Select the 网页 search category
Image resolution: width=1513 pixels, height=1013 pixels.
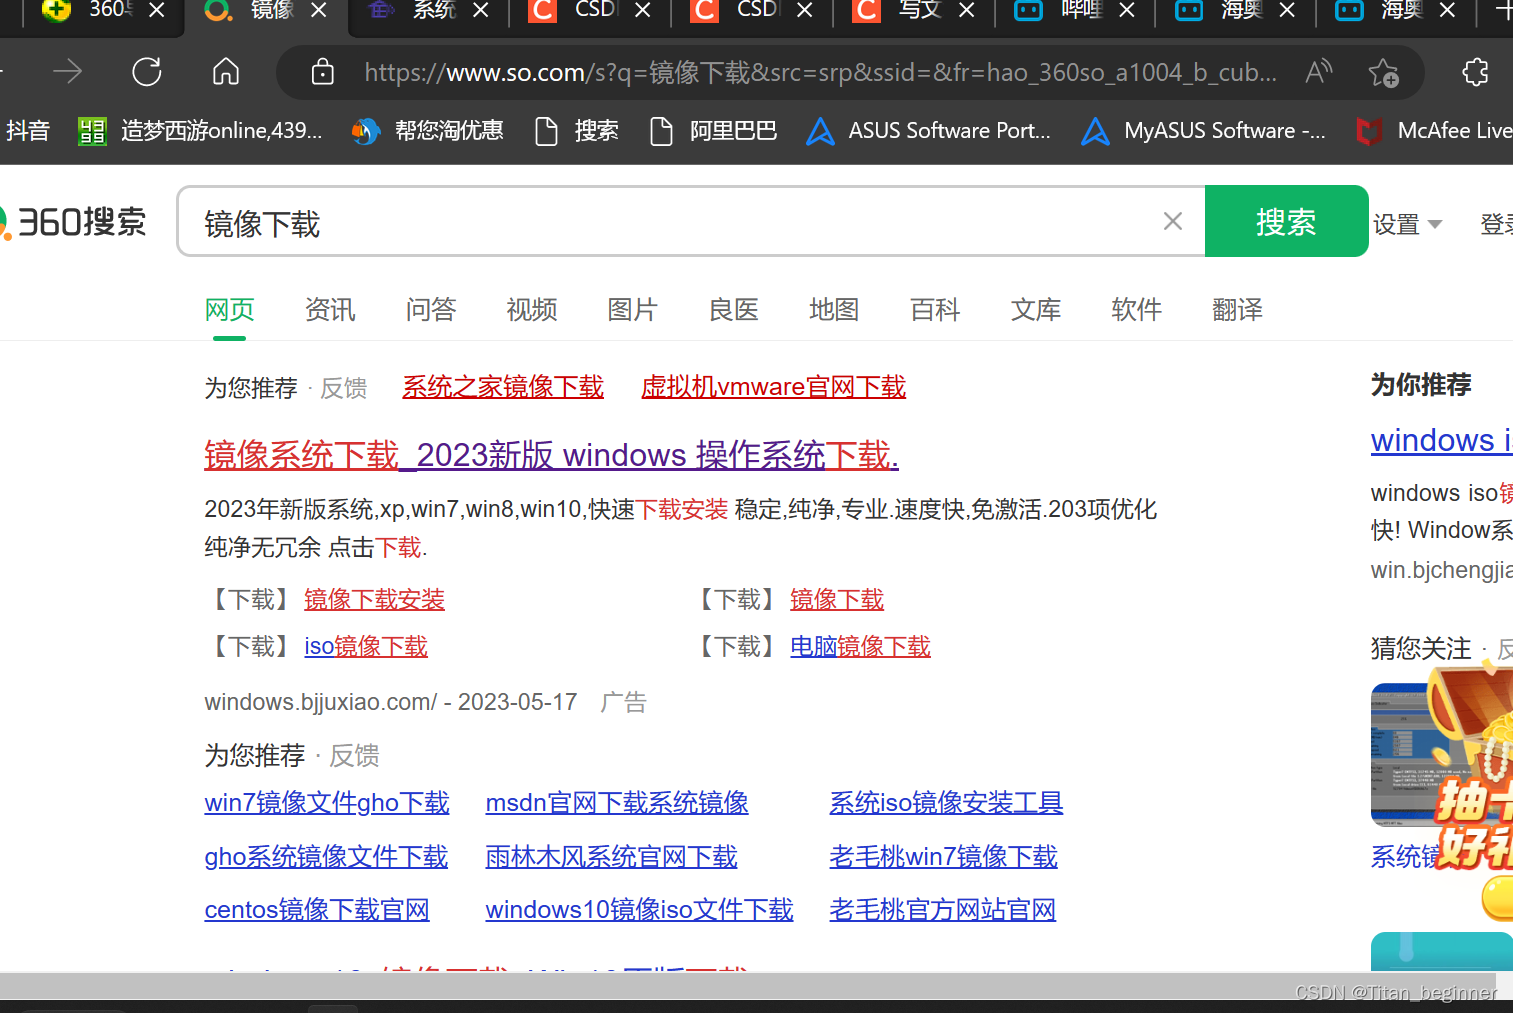coord(229,310)
